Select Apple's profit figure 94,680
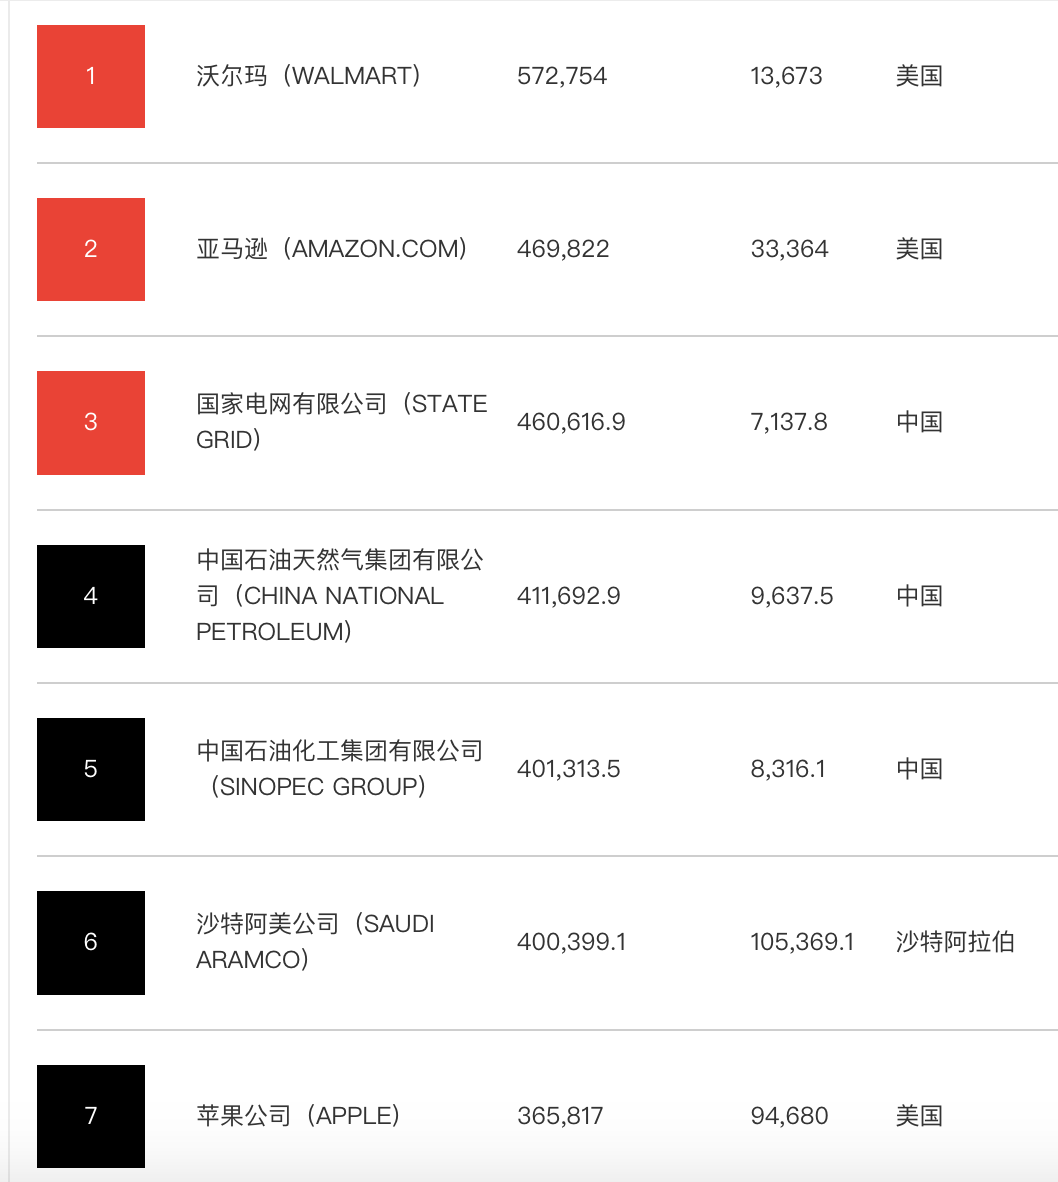Viewport: 1058px width, 1182px height. pyautogui.click(x=789, y=1115)
